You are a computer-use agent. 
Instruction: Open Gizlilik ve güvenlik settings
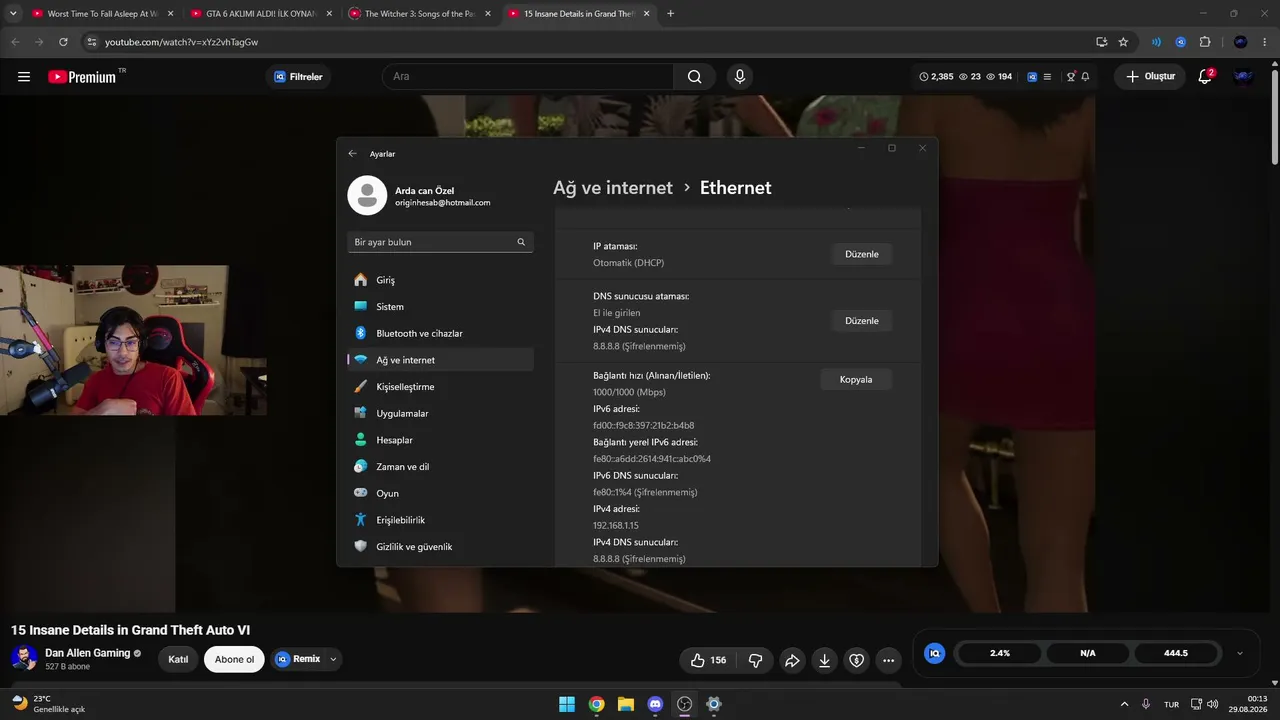(440, 547)
